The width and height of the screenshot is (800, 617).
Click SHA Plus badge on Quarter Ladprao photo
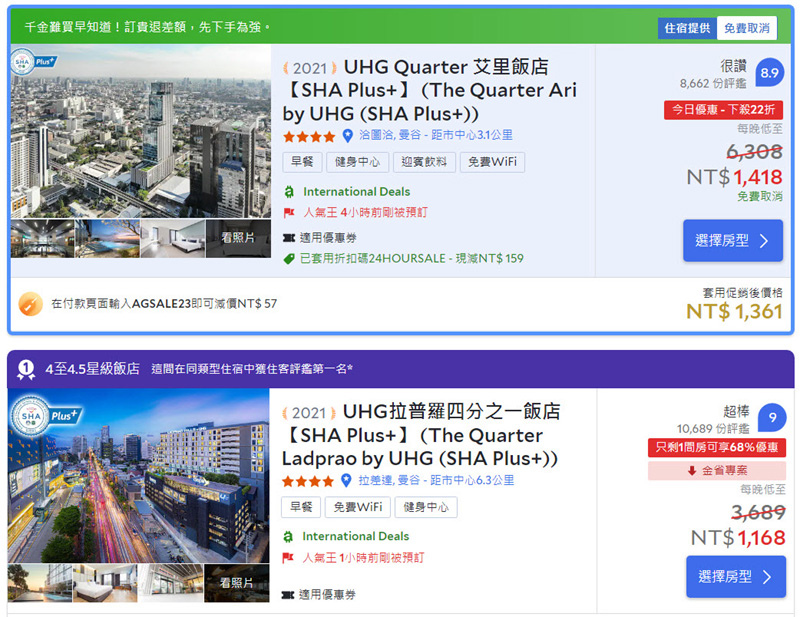46,415
